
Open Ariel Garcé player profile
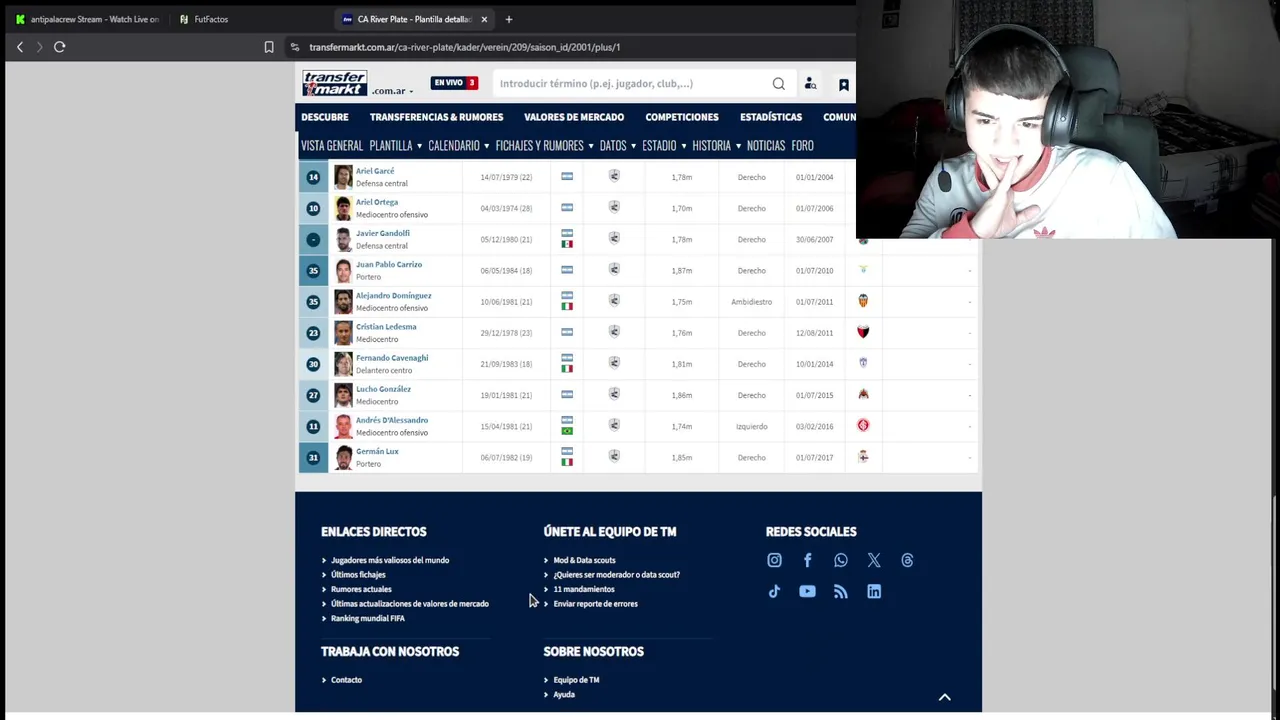[x=375, y=171]
